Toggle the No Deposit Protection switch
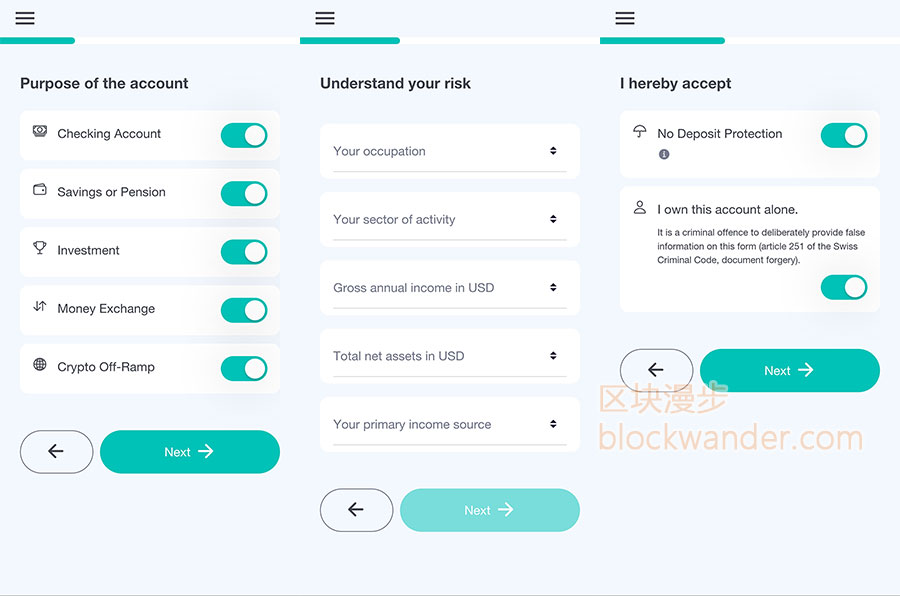 pos(844,135)
